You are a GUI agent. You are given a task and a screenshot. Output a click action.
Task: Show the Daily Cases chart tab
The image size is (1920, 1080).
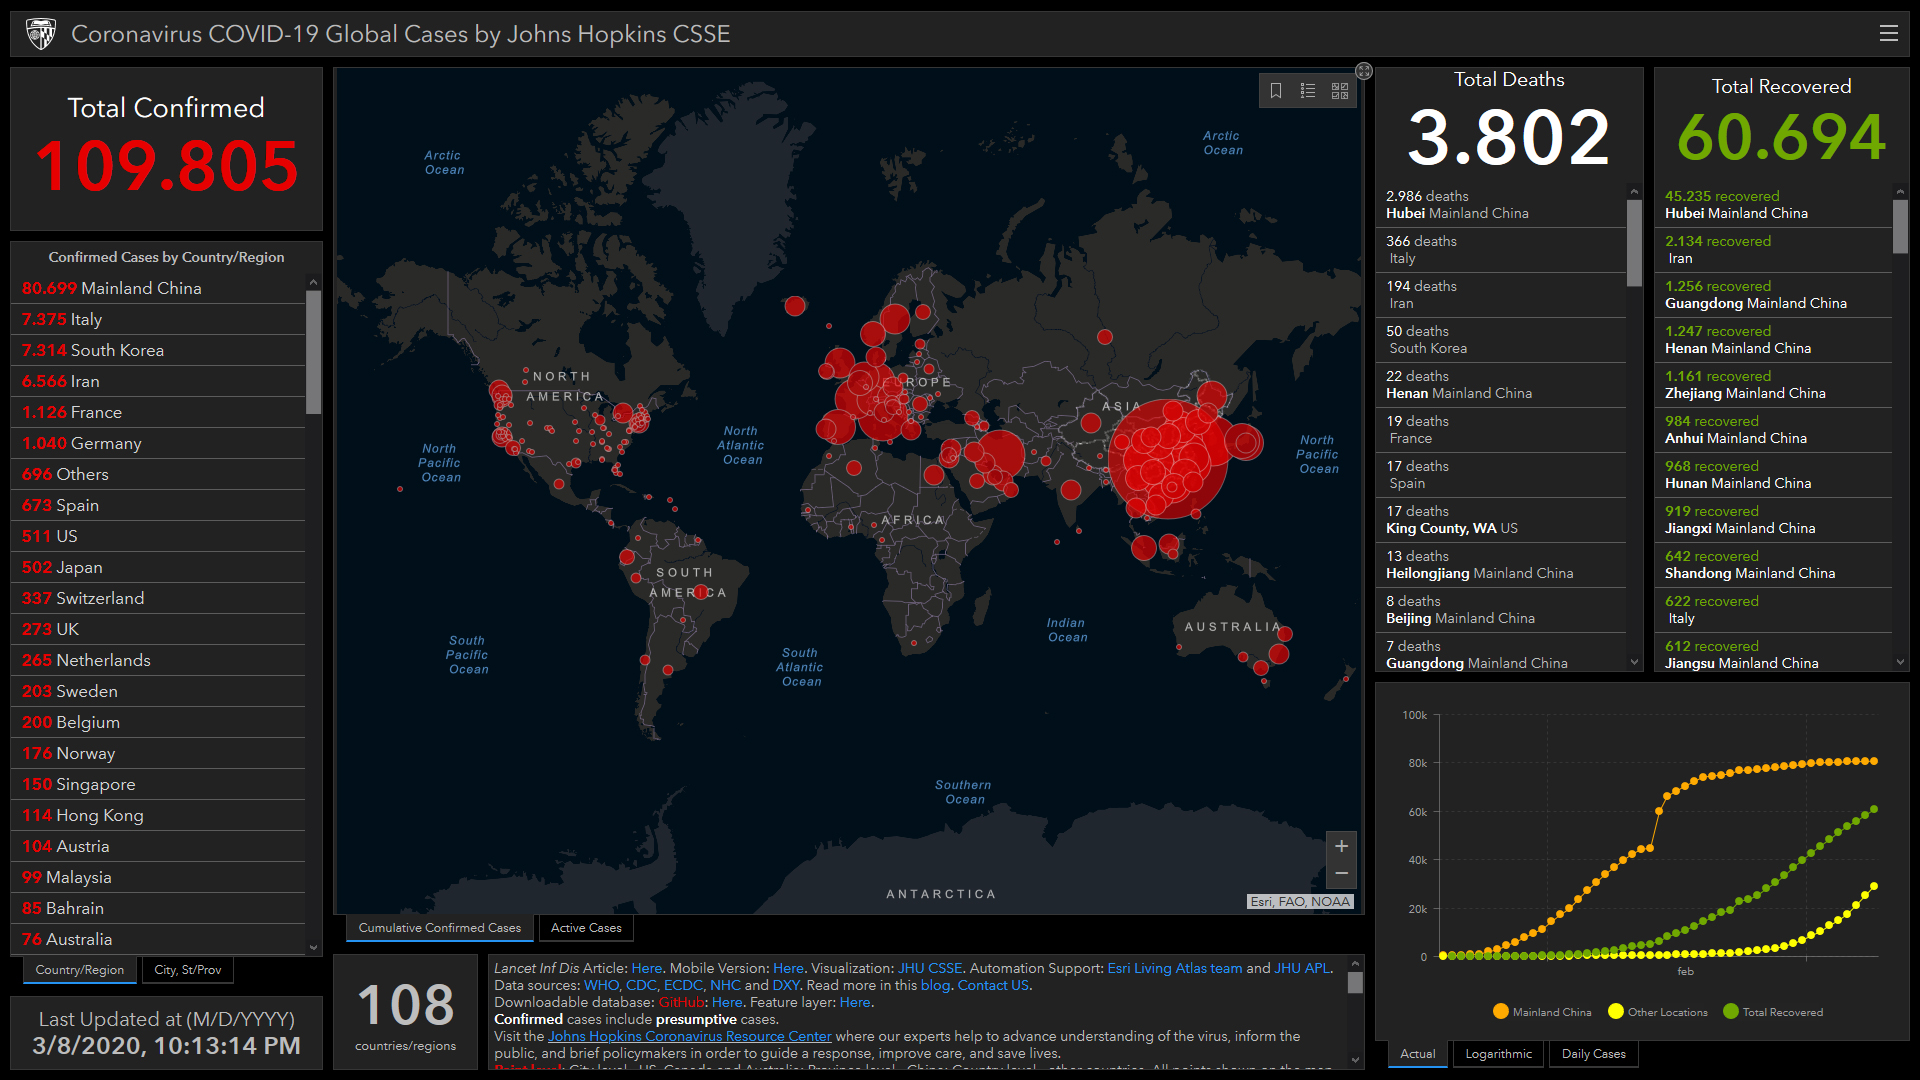click(1593, 1054)
